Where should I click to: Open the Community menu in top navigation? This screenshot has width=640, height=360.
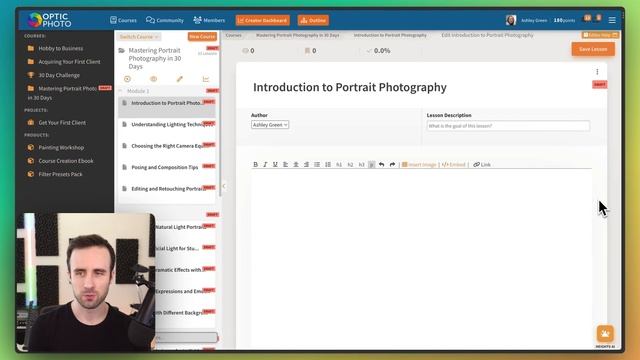pos(165,20)
